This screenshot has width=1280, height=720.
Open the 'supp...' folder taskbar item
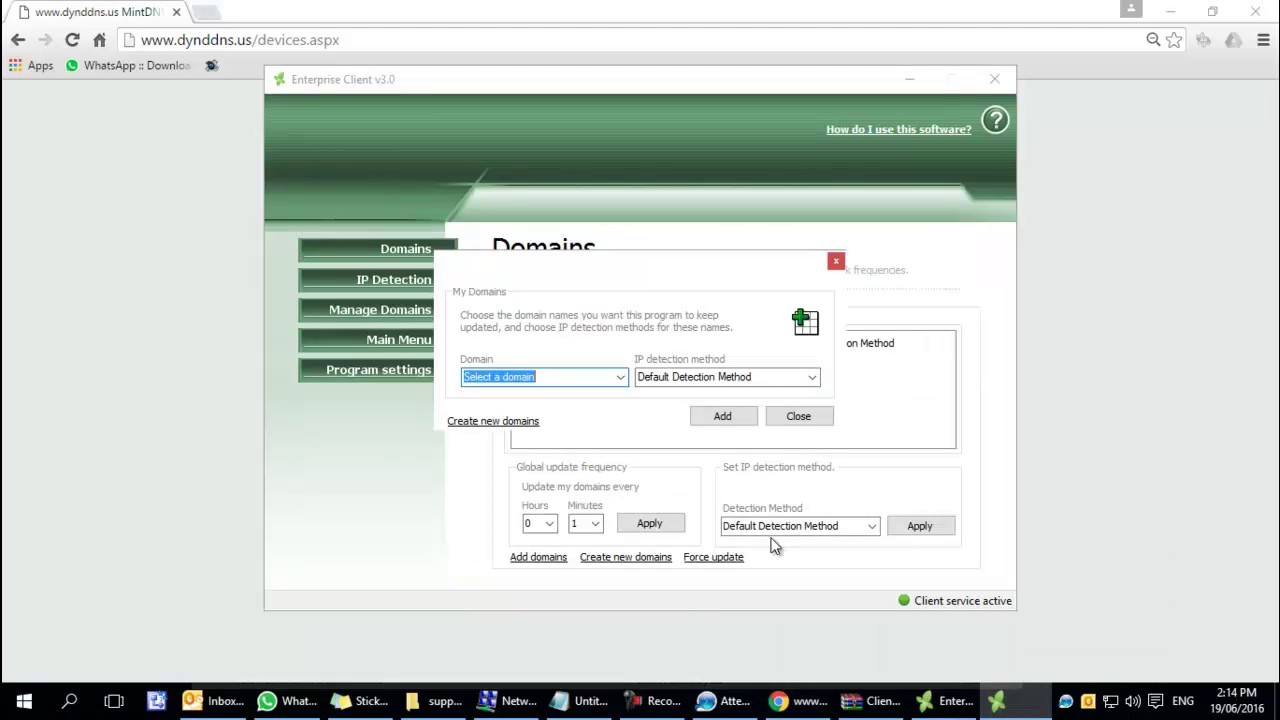tap(434, 701)
